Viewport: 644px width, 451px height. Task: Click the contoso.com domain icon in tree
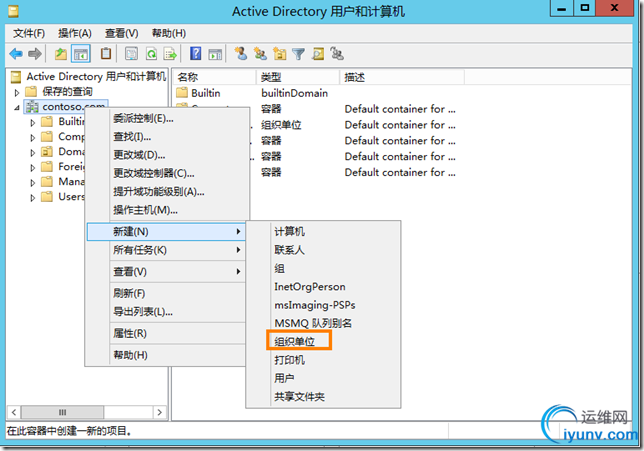coord(32,107)
